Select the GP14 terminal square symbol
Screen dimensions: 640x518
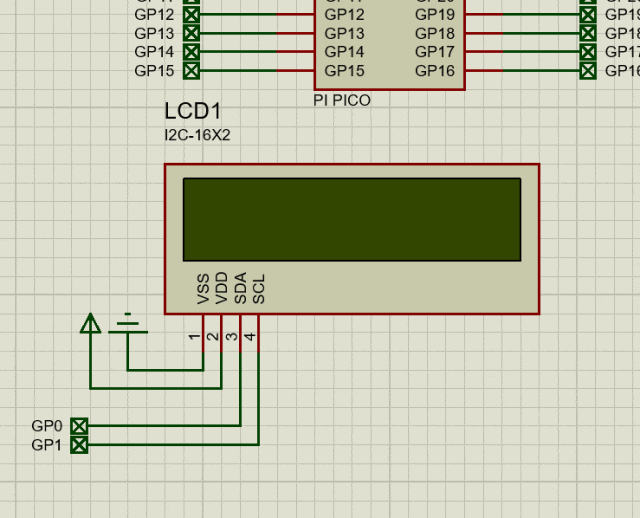click(191, 52)
